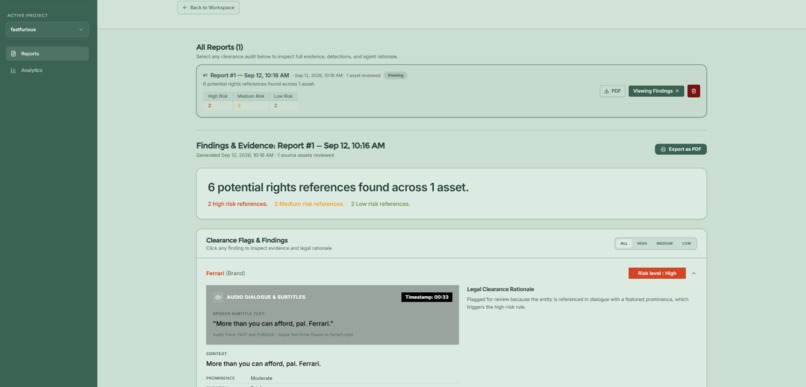Click the Viewing status badge

coord(395,75)
